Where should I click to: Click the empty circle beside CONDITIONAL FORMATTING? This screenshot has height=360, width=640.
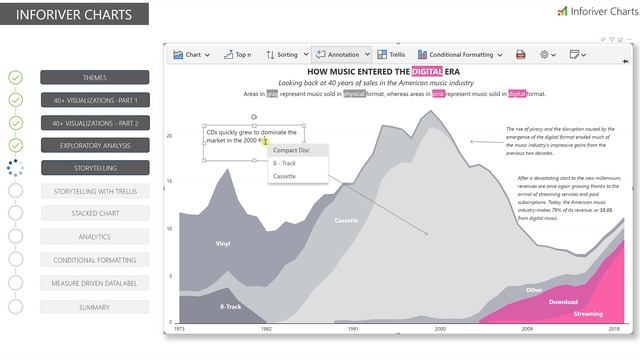(x=16, y=260)
